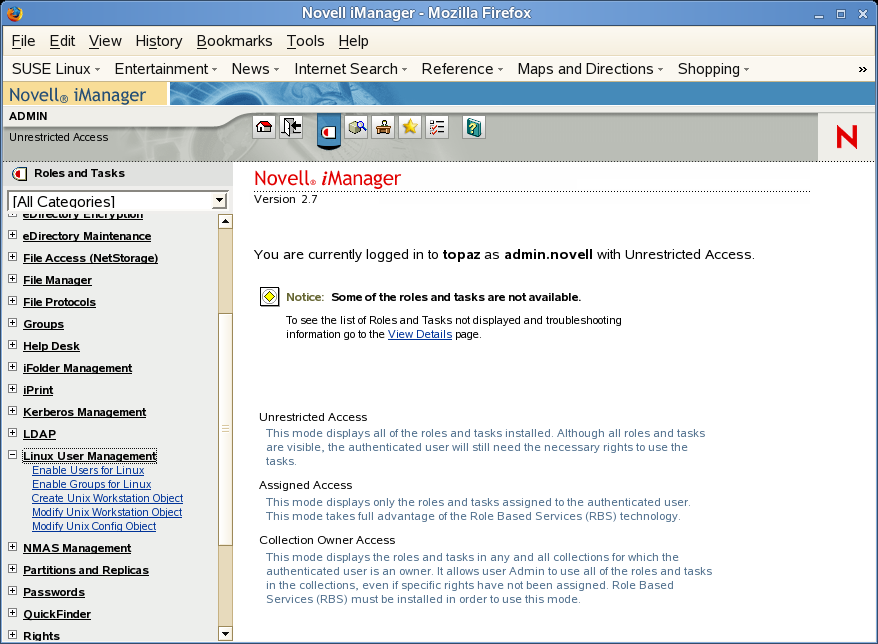Click the roles list scrollbar thumb
The height and width of the screenshot is (644, 878).
pyautogui.click(x=225, y=428)
